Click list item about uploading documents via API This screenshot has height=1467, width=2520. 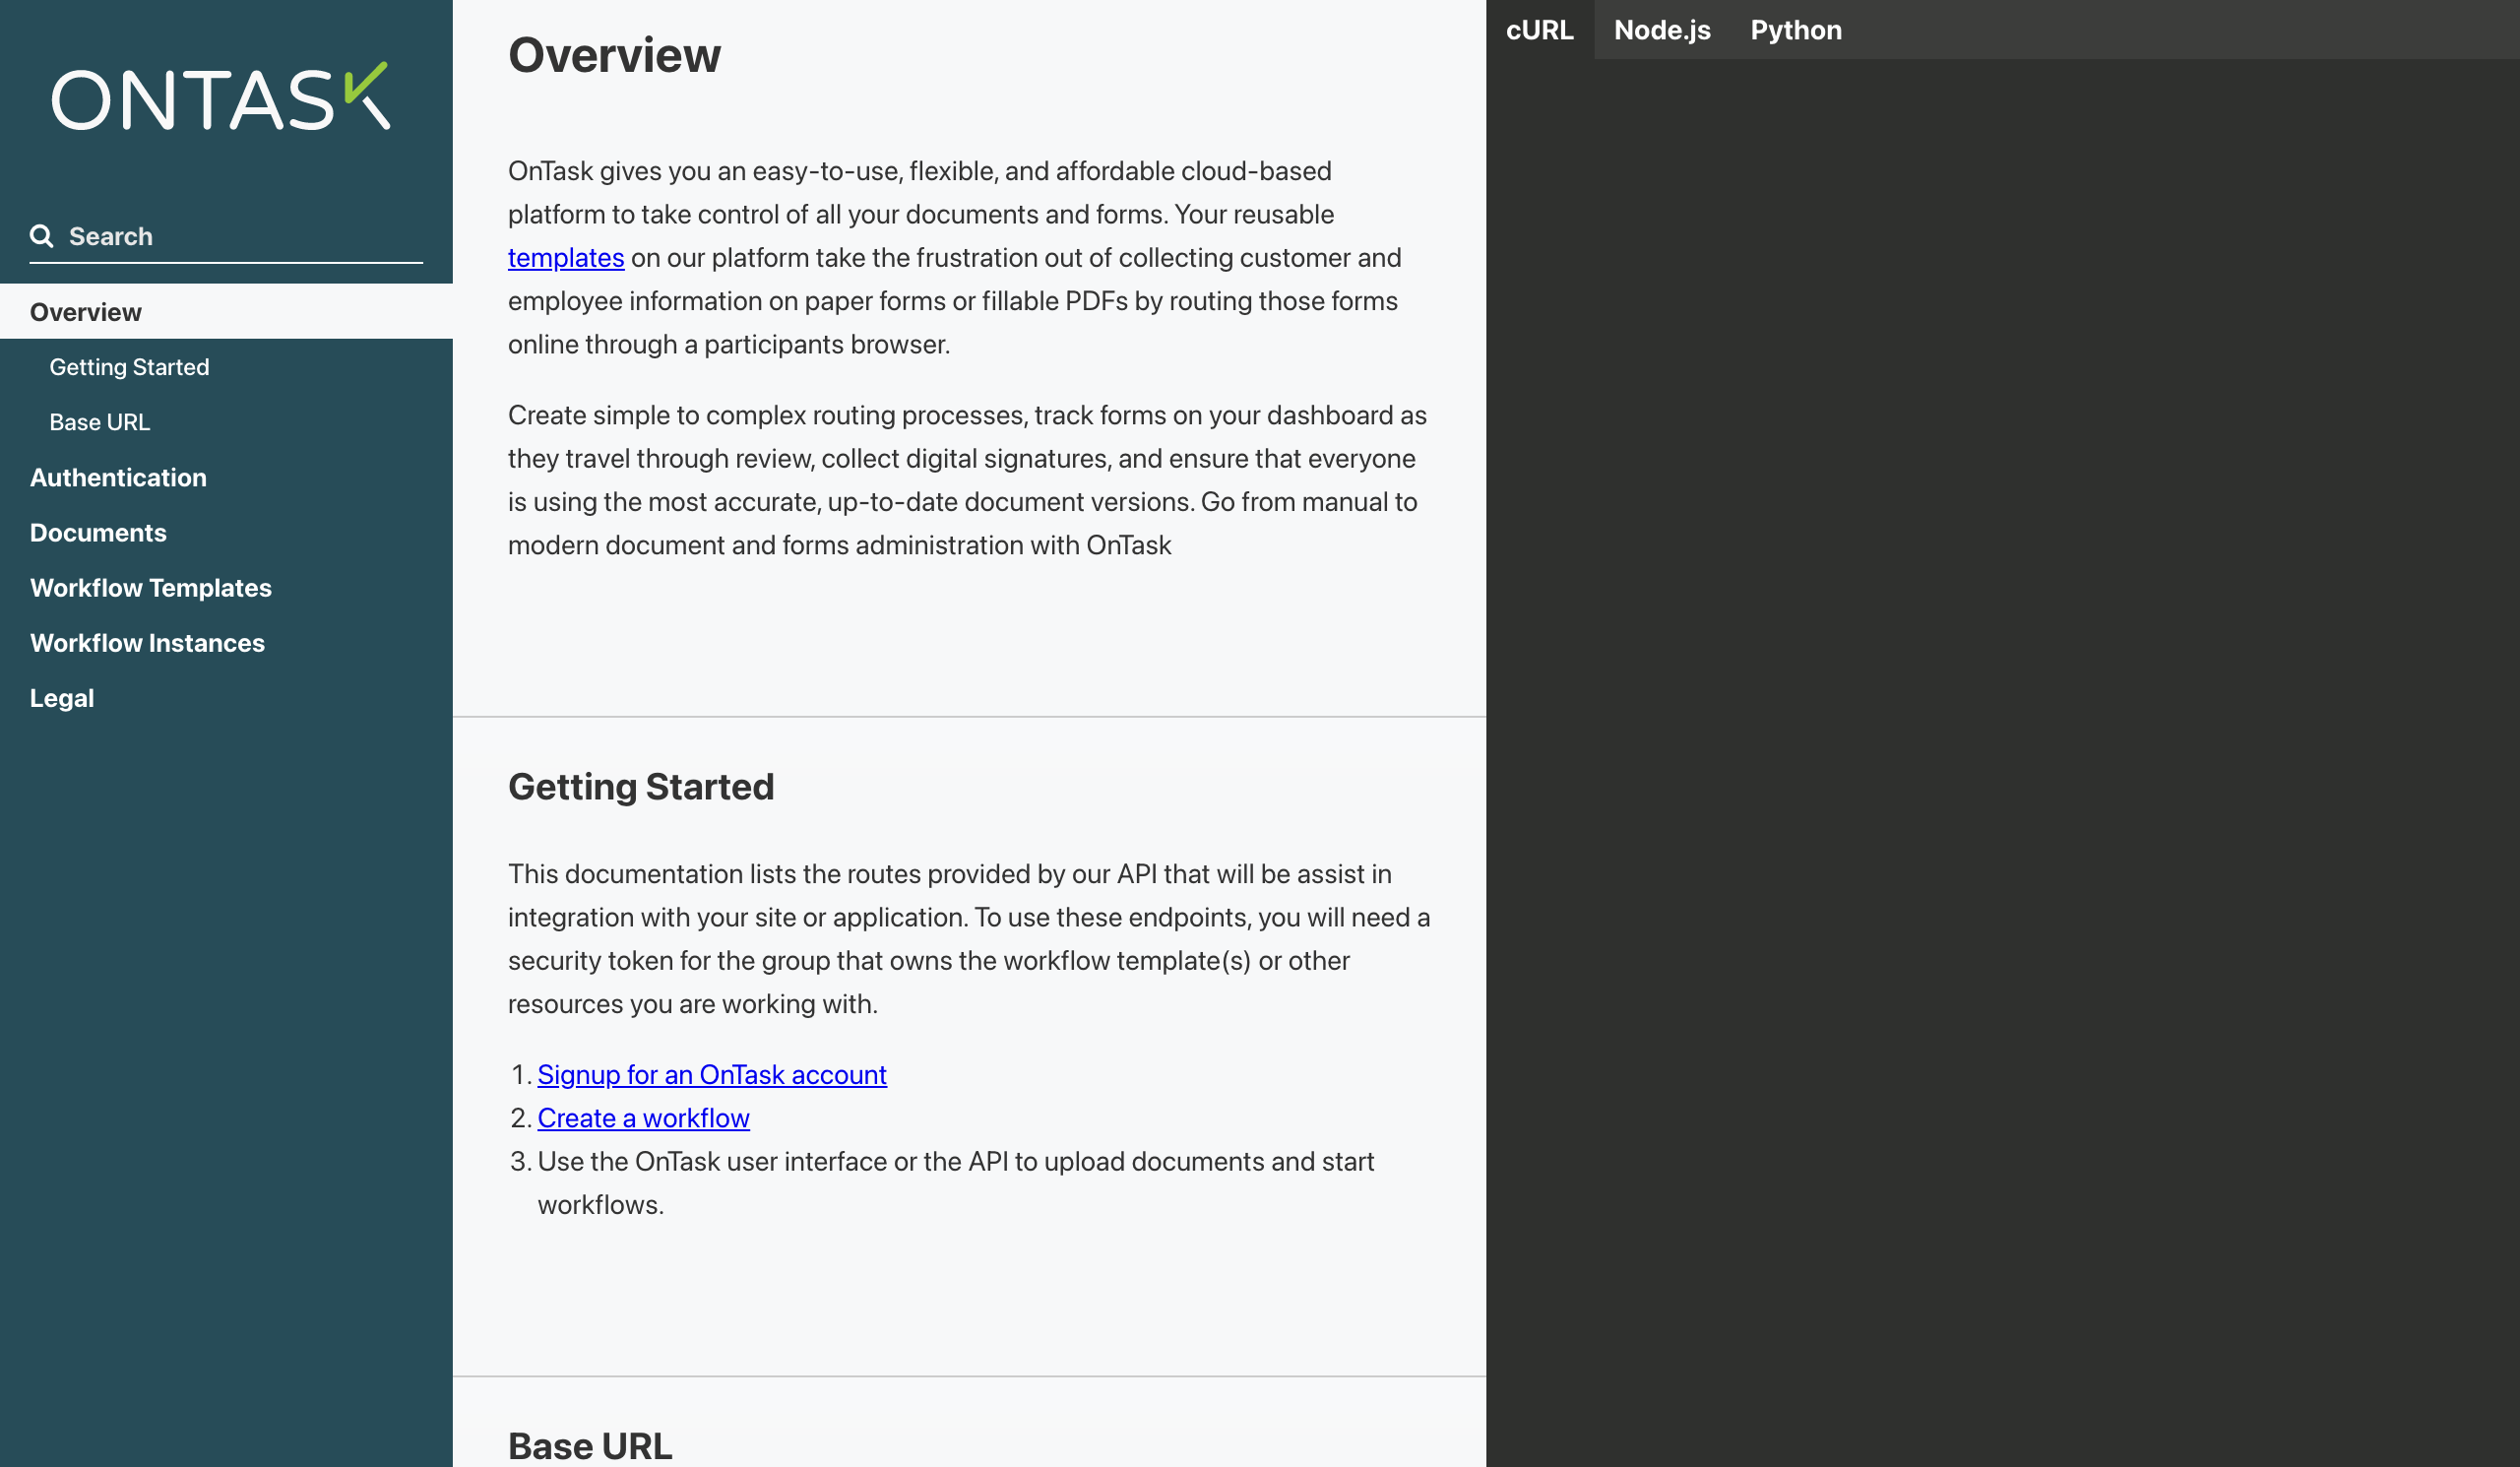coord(956,1183)
